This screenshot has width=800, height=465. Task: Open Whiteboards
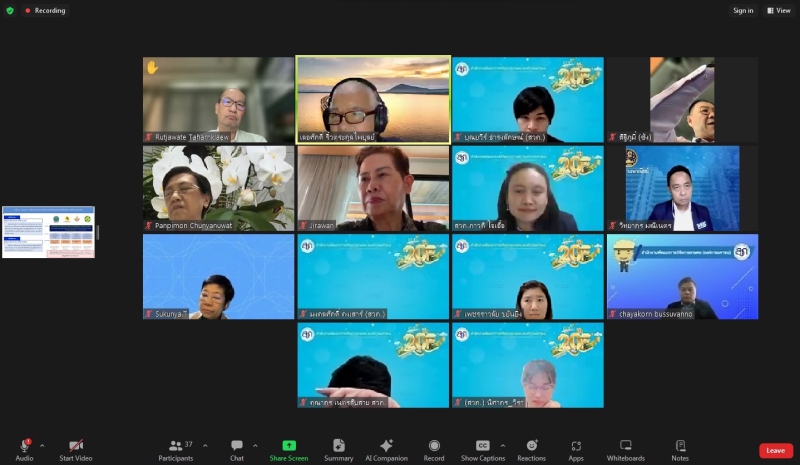point(626,446)
